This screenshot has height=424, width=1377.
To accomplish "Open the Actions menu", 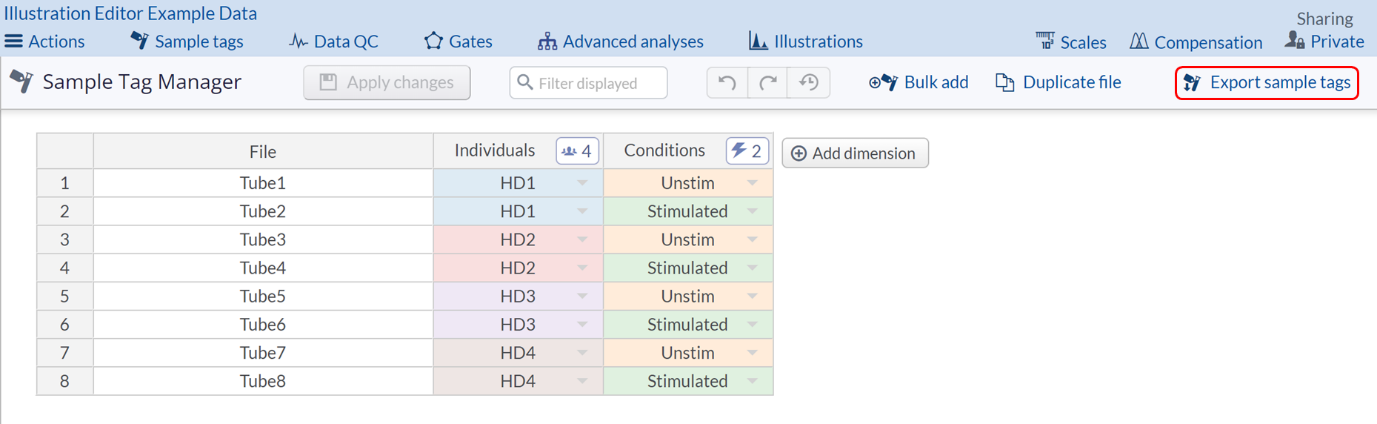I will point(45,42).
